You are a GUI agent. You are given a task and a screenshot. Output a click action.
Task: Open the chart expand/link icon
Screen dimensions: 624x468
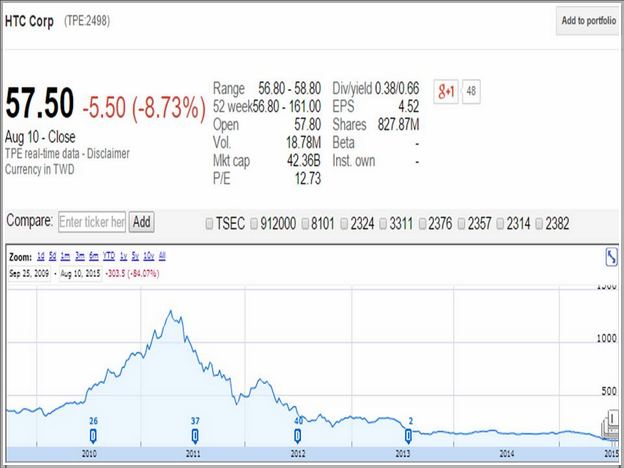(611, 257)
